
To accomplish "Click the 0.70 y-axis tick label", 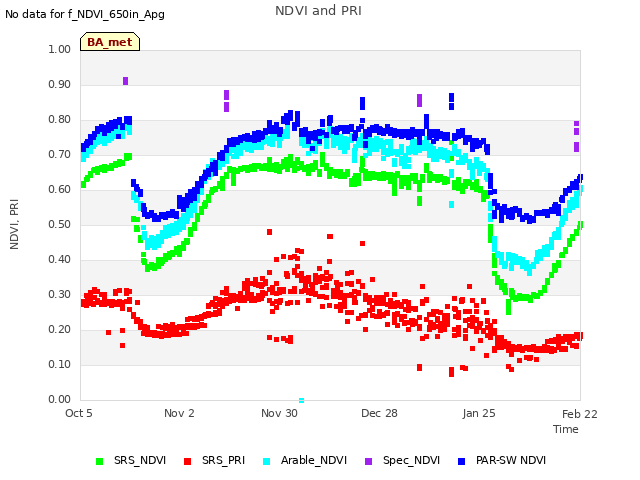I will pos(60,155).
